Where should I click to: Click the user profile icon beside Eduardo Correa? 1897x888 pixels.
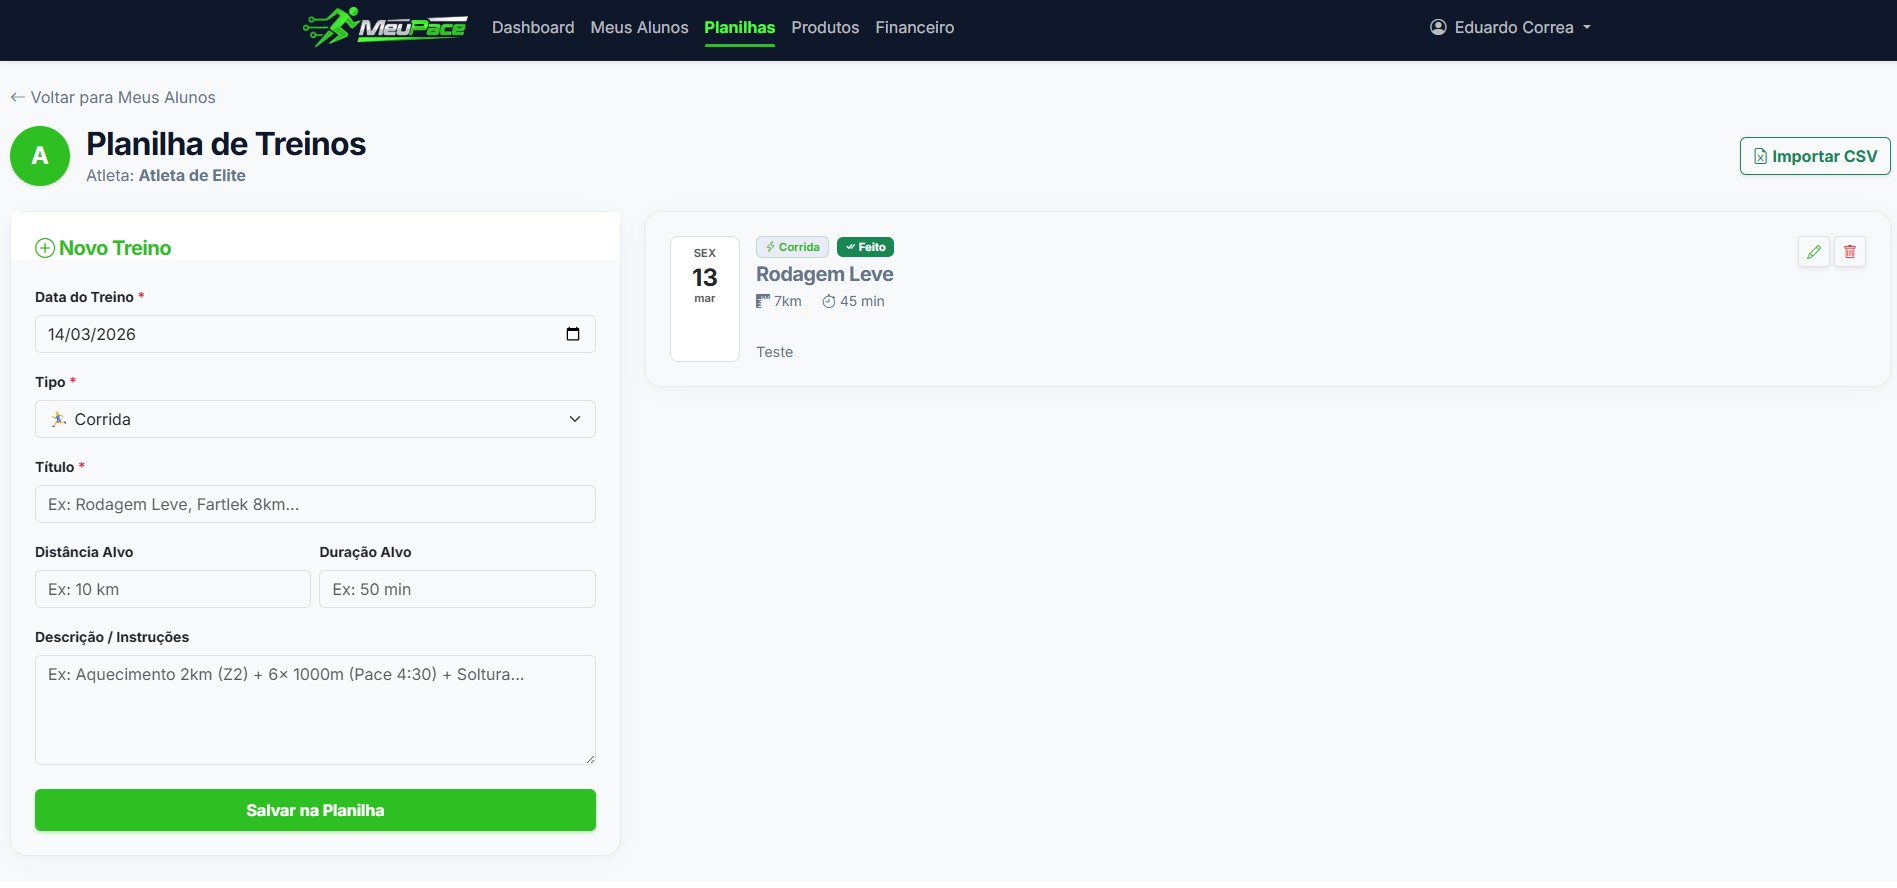pyautogui.click(x=1438, y=27)
